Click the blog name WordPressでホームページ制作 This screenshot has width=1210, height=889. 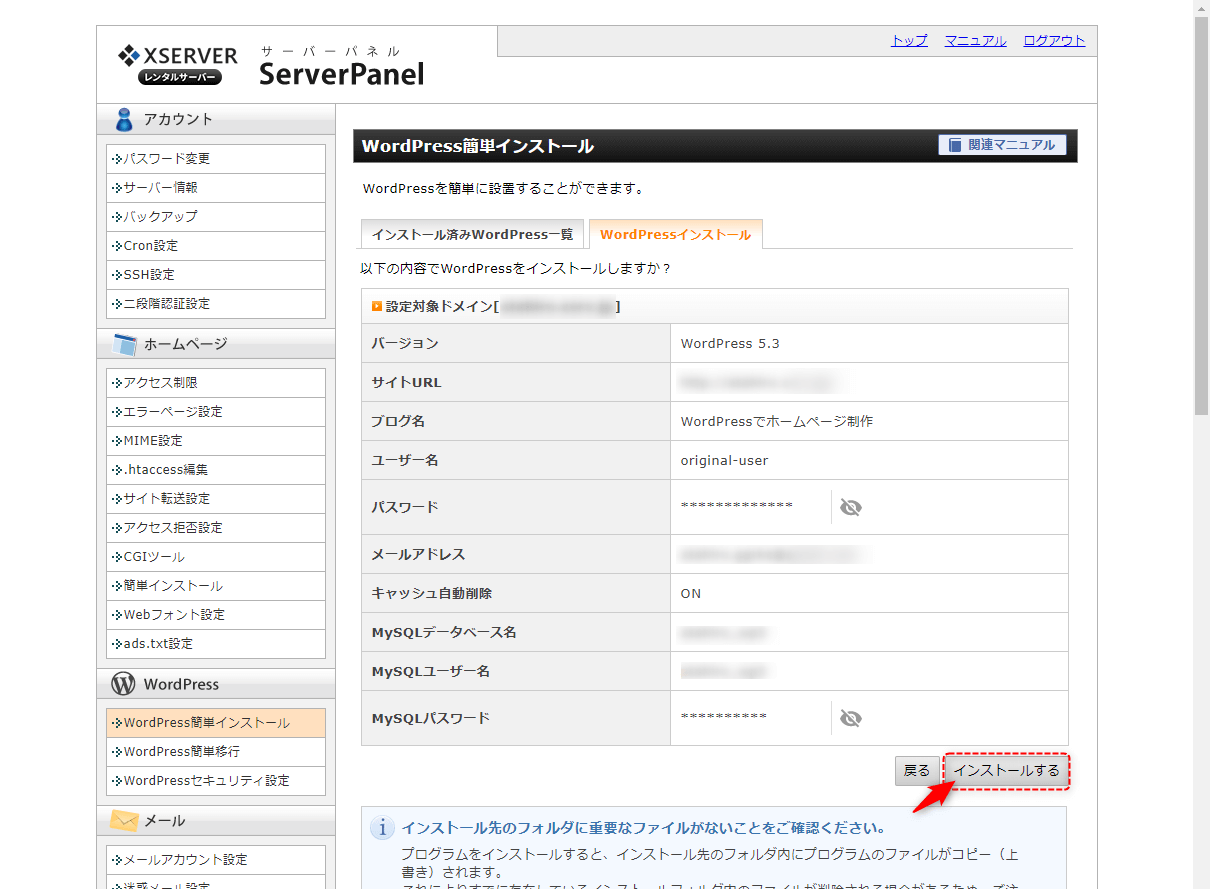777,421
